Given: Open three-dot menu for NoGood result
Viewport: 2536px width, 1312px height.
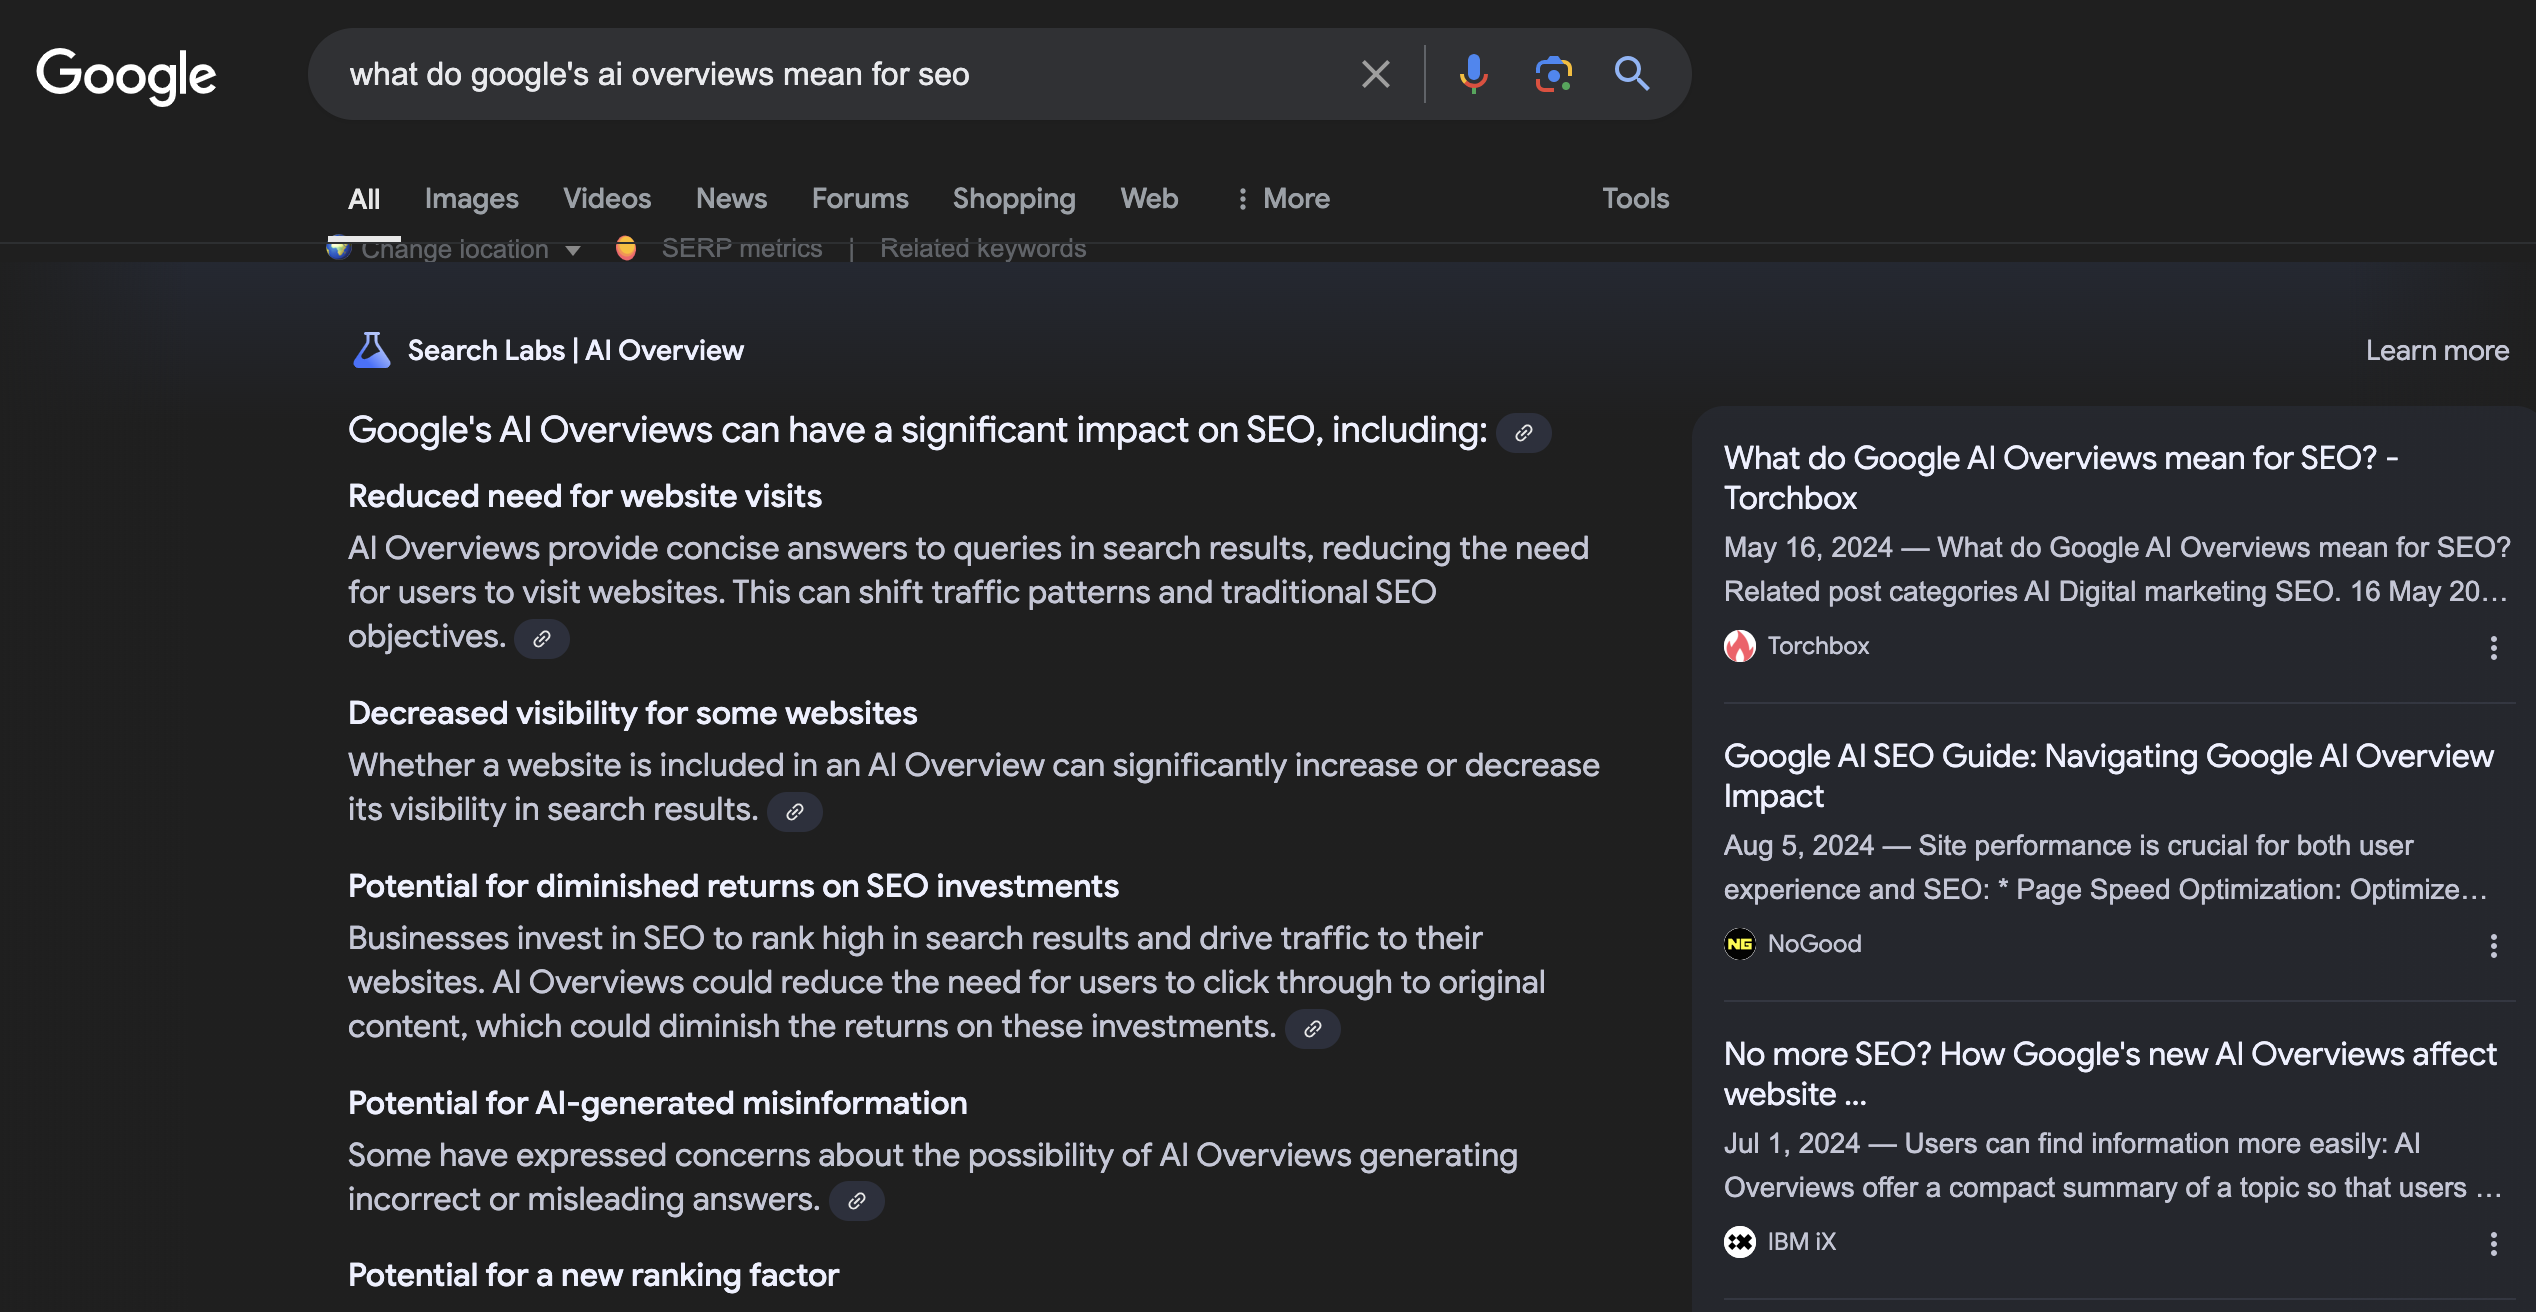Looking at the screenshot, I should 2493,946.
